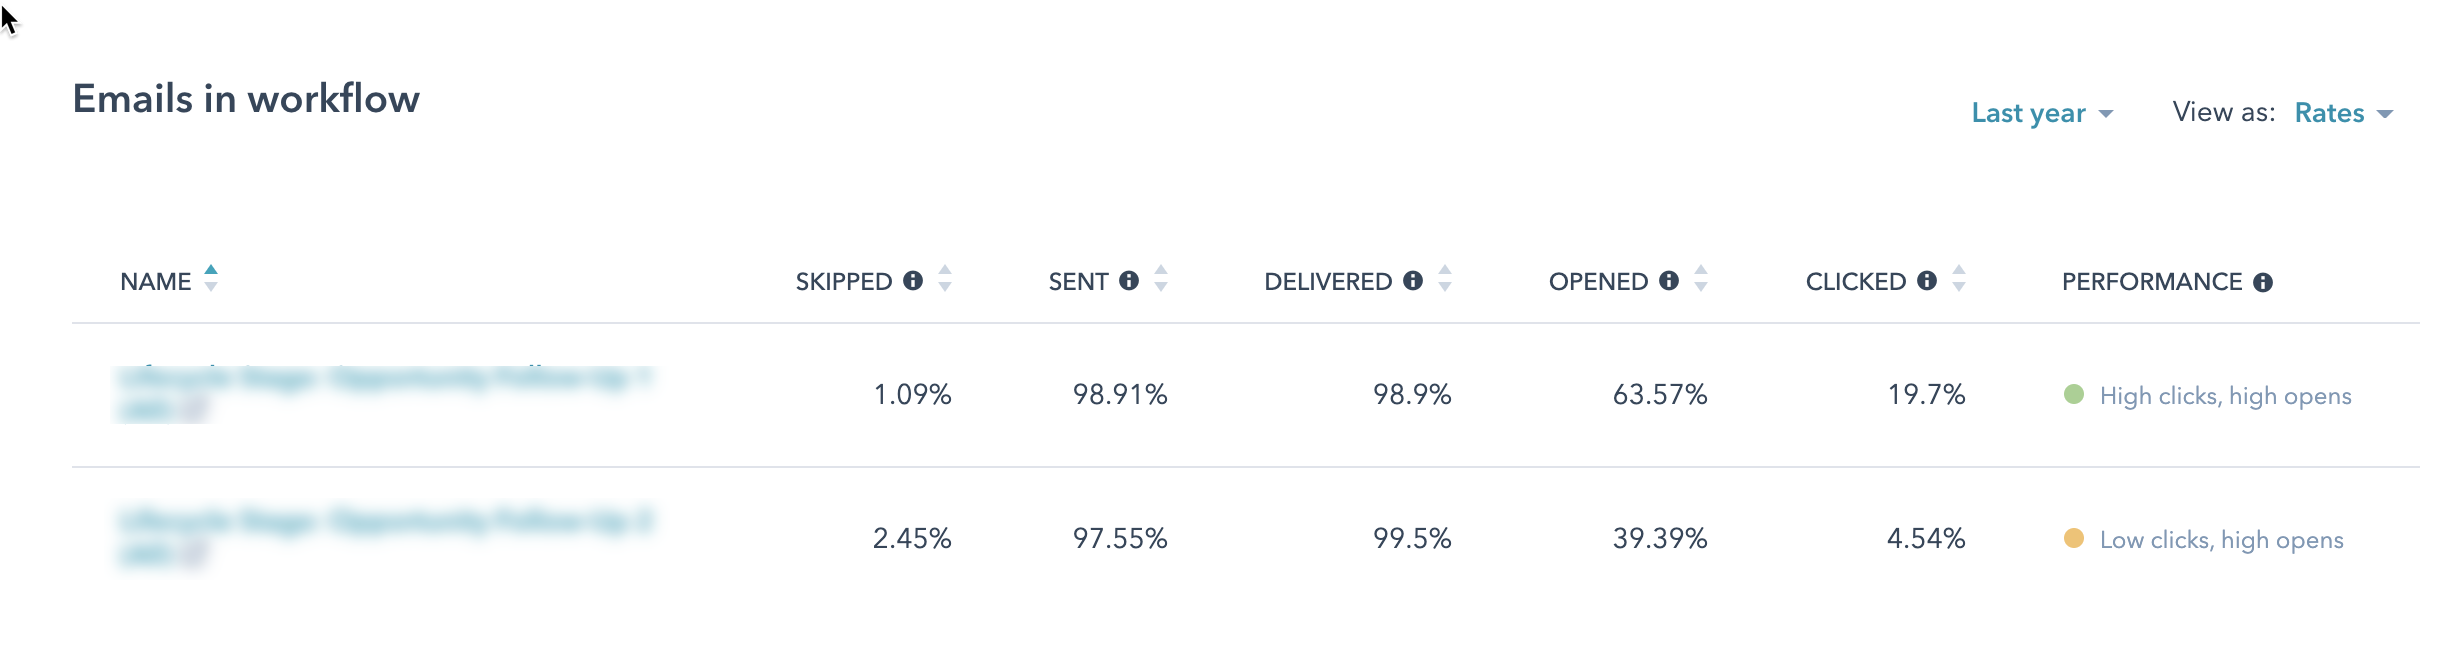The width and height of the screenshot is (2460, 662).
Task: Sort by Clicked using its sort arrows
Action: (x=1959, y=279)
